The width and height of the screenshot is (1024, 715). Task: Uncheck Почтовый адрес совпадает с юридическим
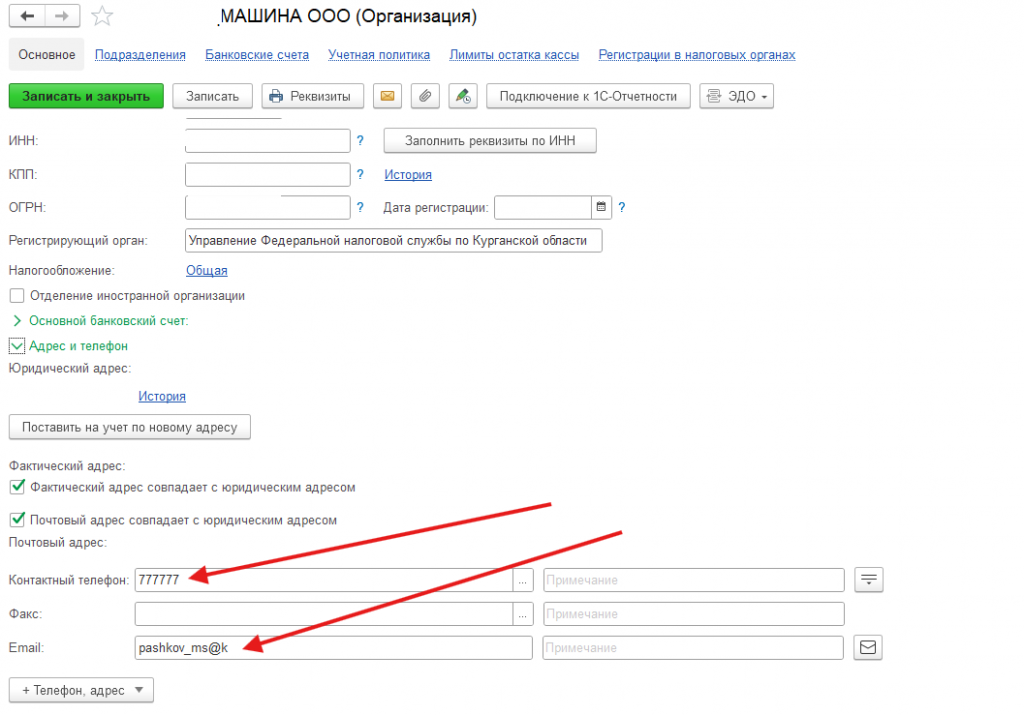(x=17, y=520)
